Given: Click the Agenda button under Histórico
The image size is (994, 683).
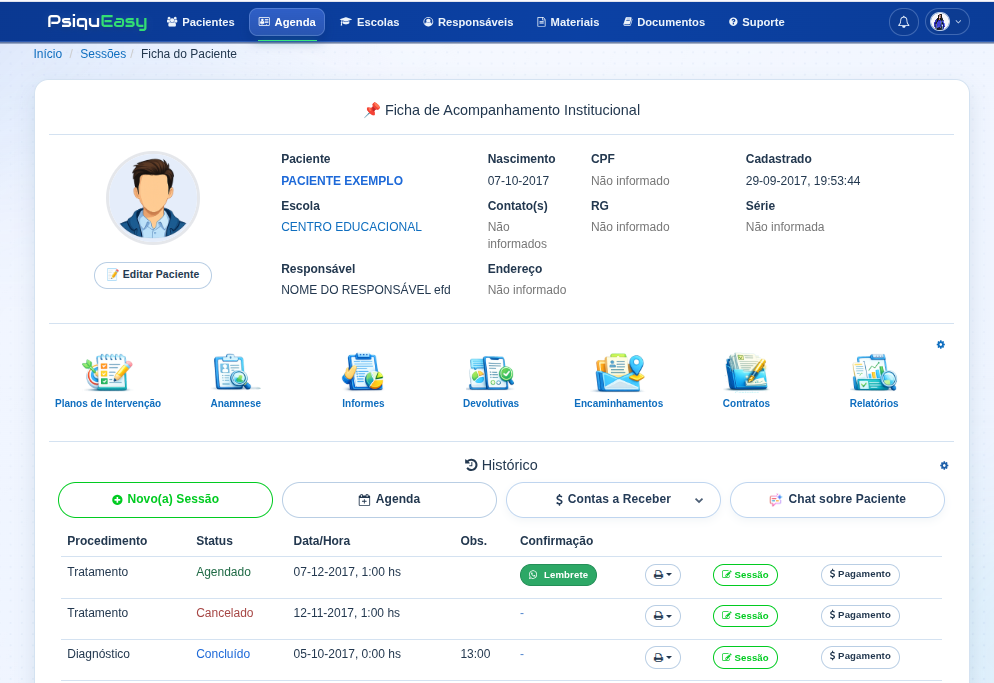Looking at the screenshot, I should pos(389,500).
